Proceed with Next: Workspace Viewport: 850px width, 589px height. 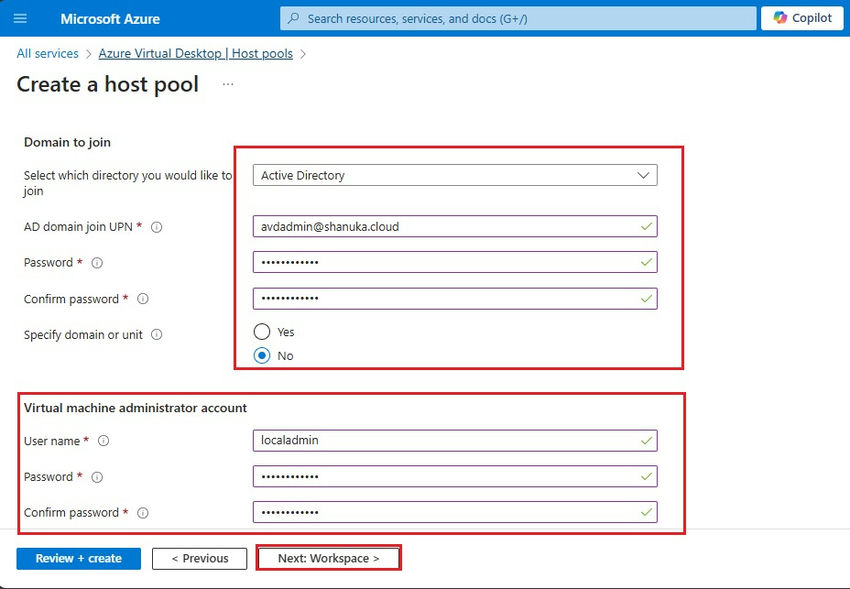point(328,558)
